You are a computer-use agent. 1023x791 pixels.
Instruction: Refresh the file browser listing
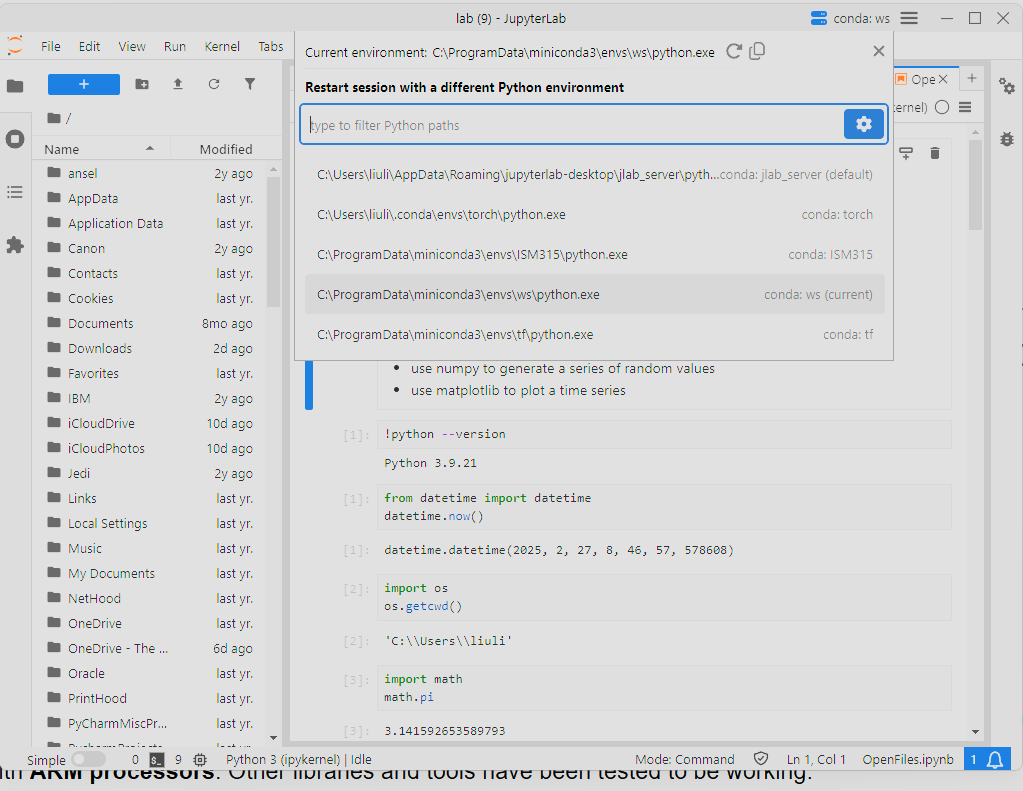pyautogui.click(x=214, y=85)
